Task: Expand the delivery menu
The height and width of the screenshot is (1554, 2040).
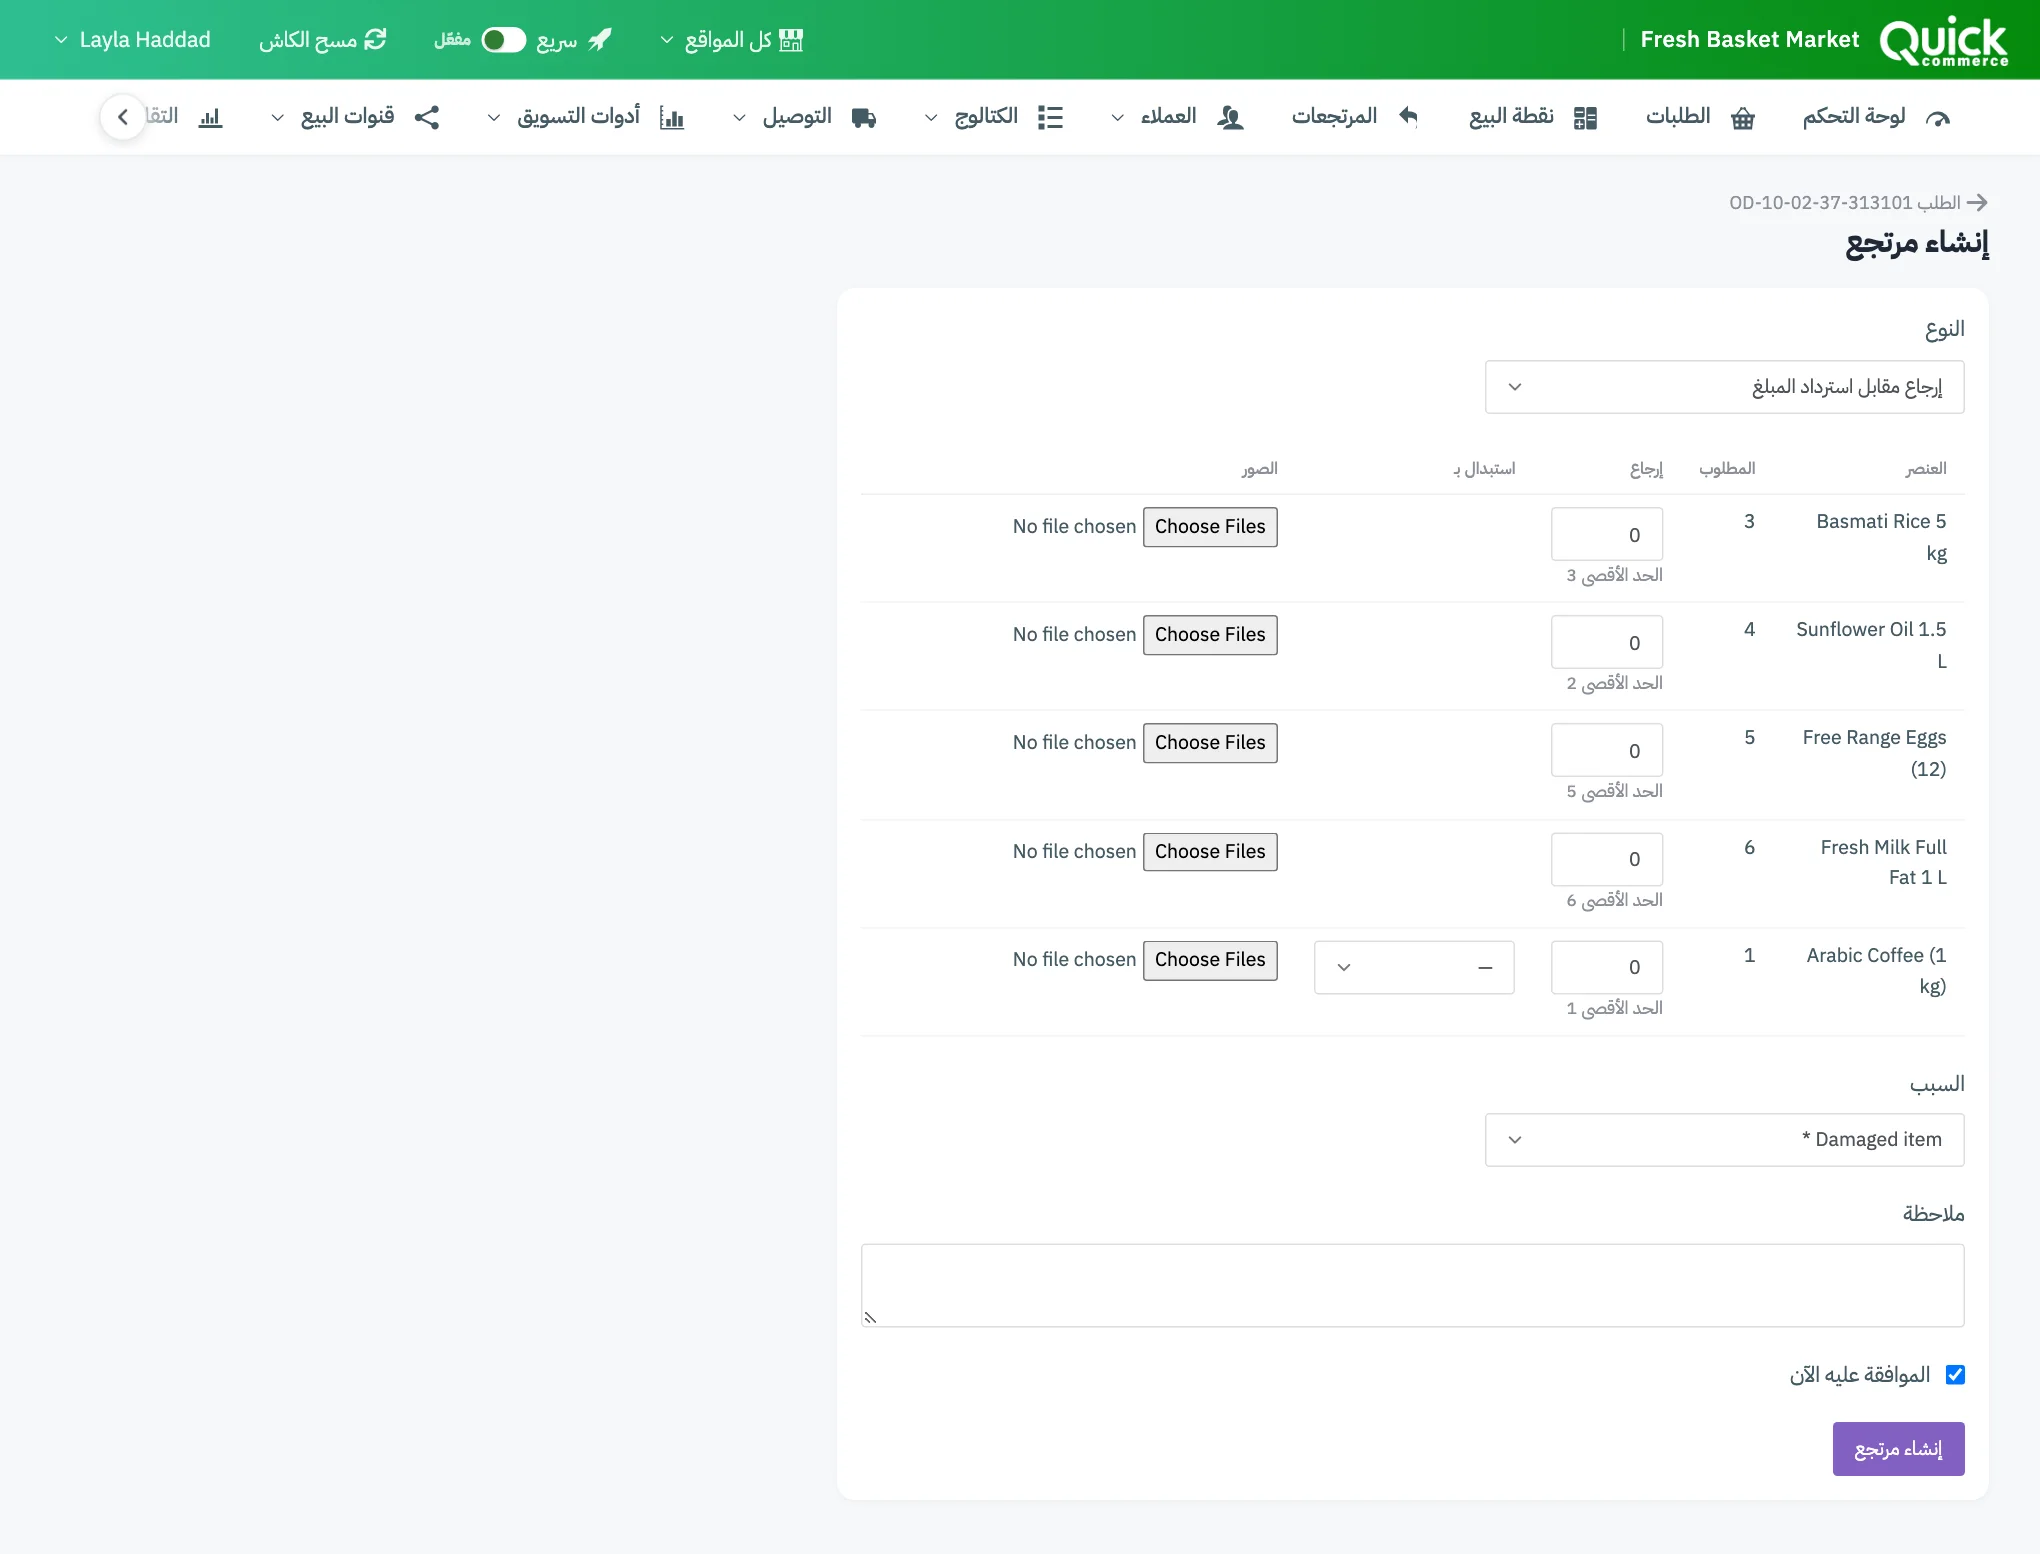Action: tap(805, 118)
